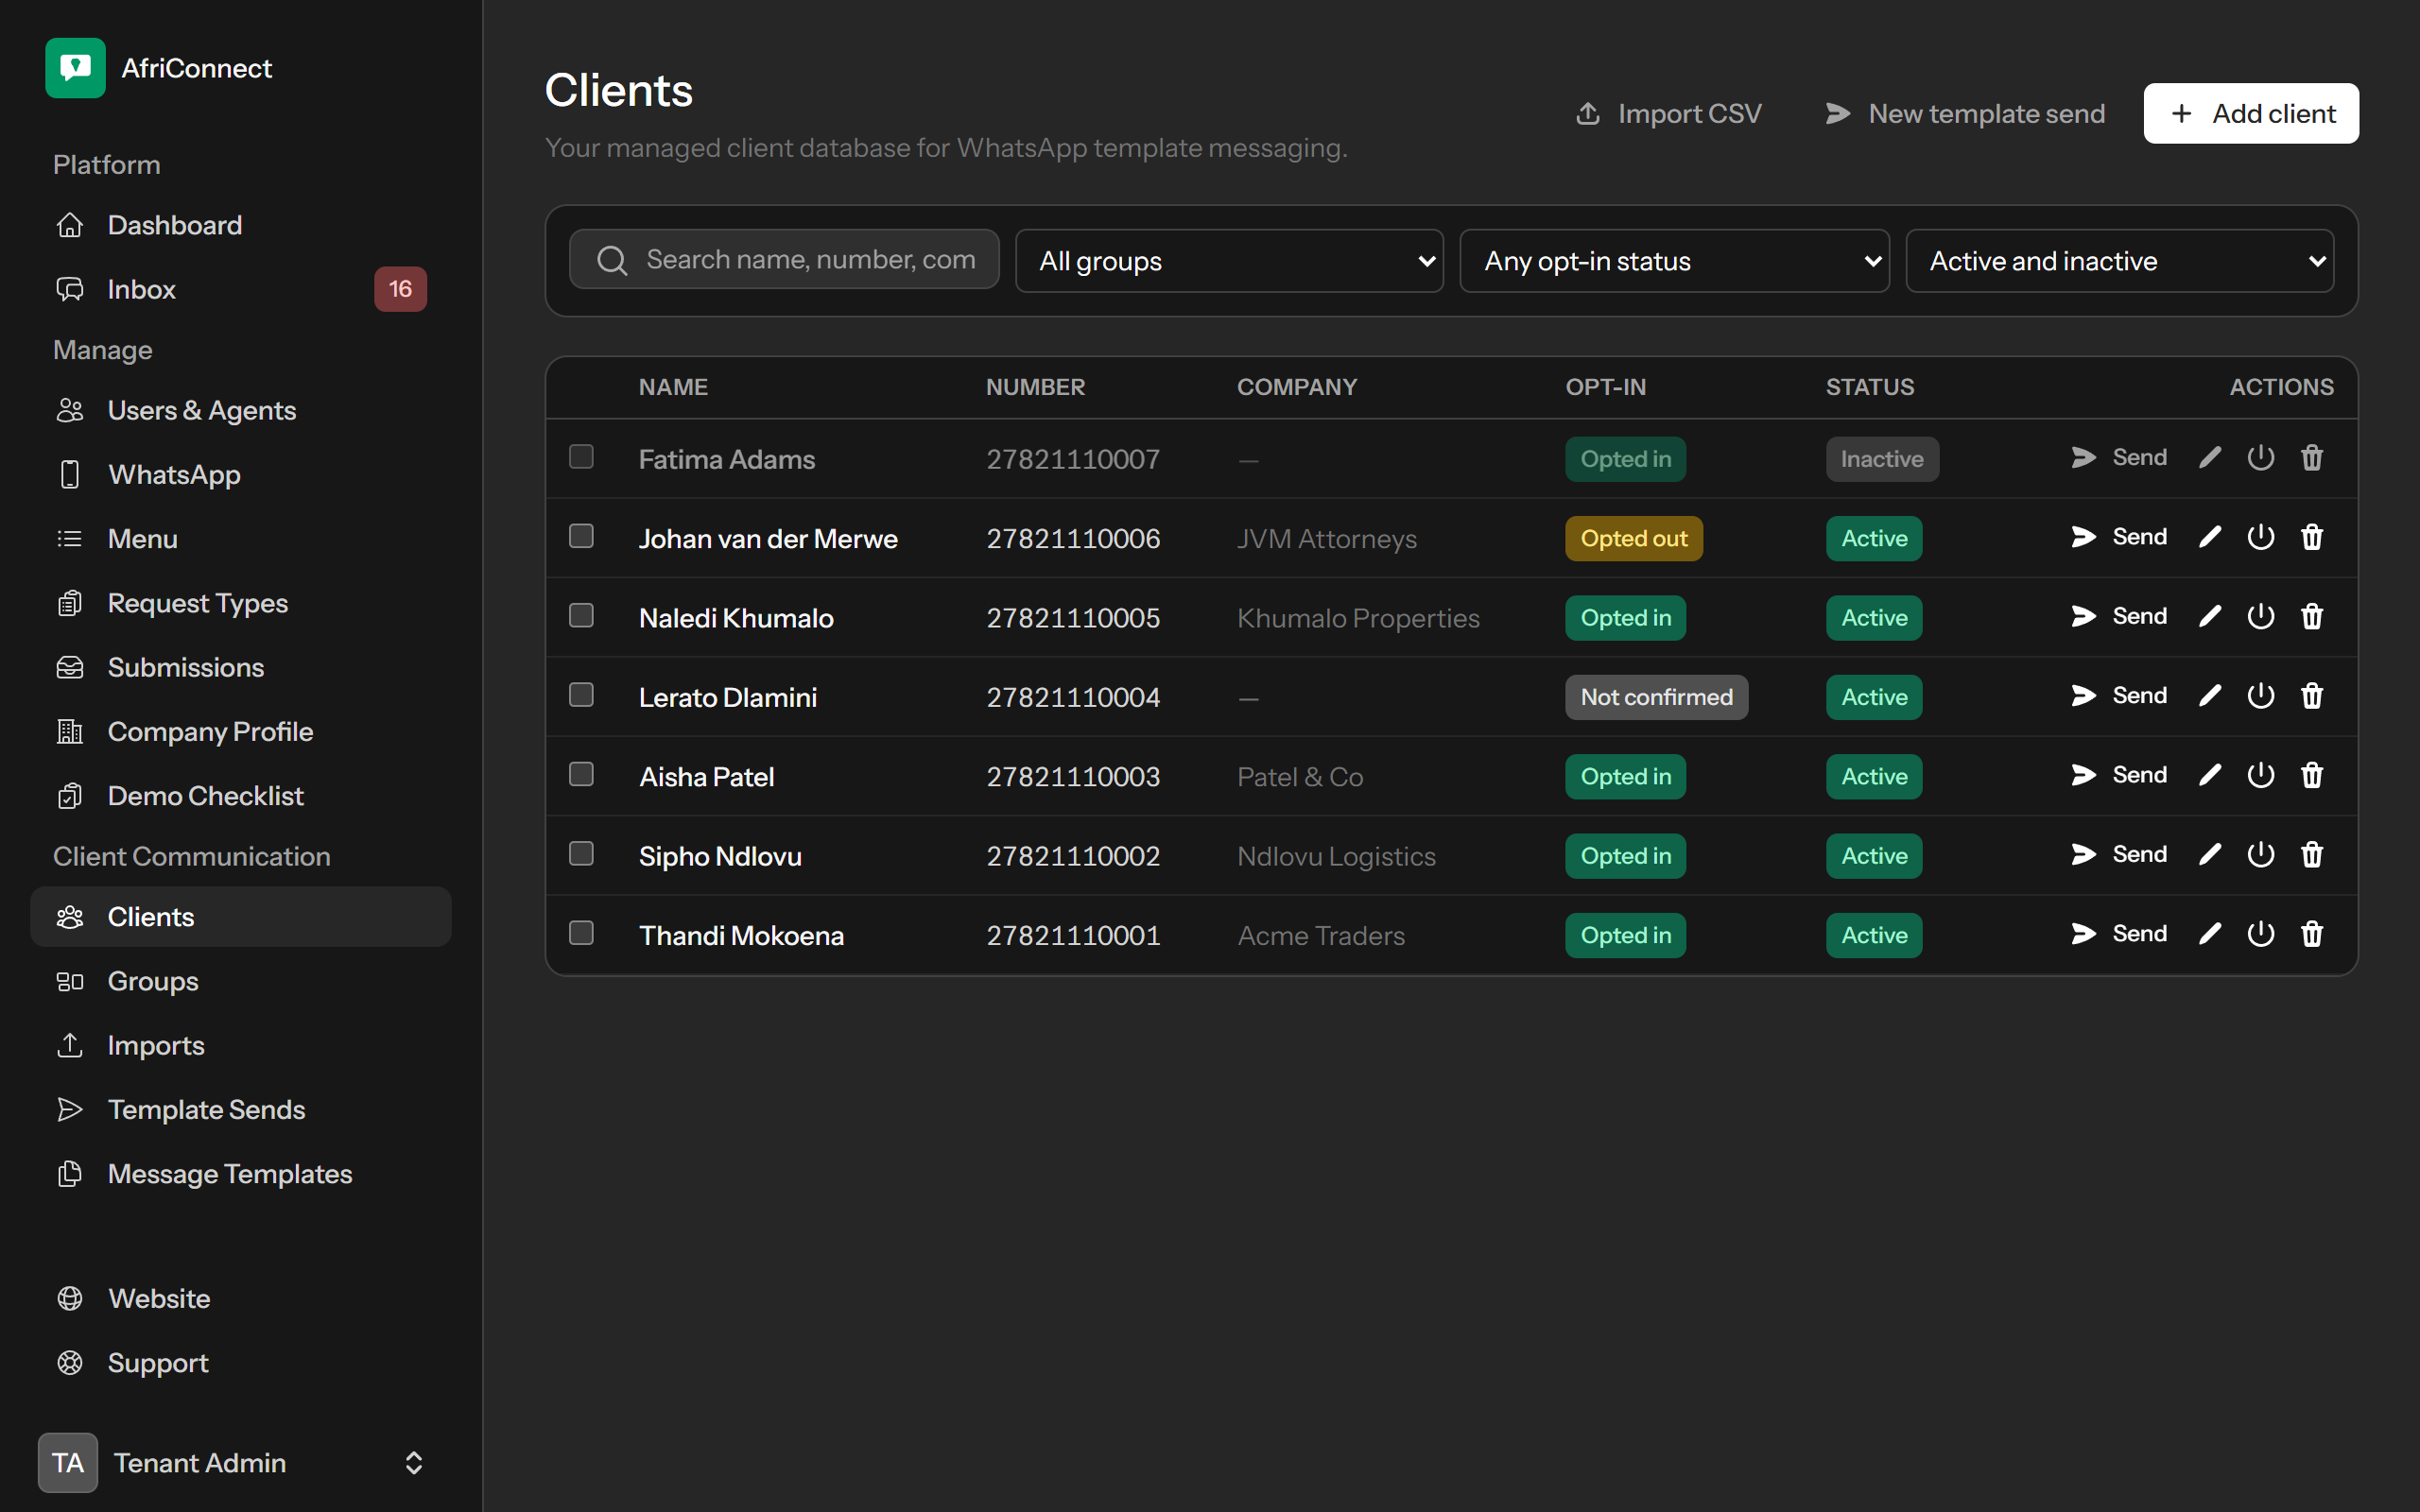Open the Active and inactive filter
The image size is (2420, 1512).
(x=2120, y=261)
